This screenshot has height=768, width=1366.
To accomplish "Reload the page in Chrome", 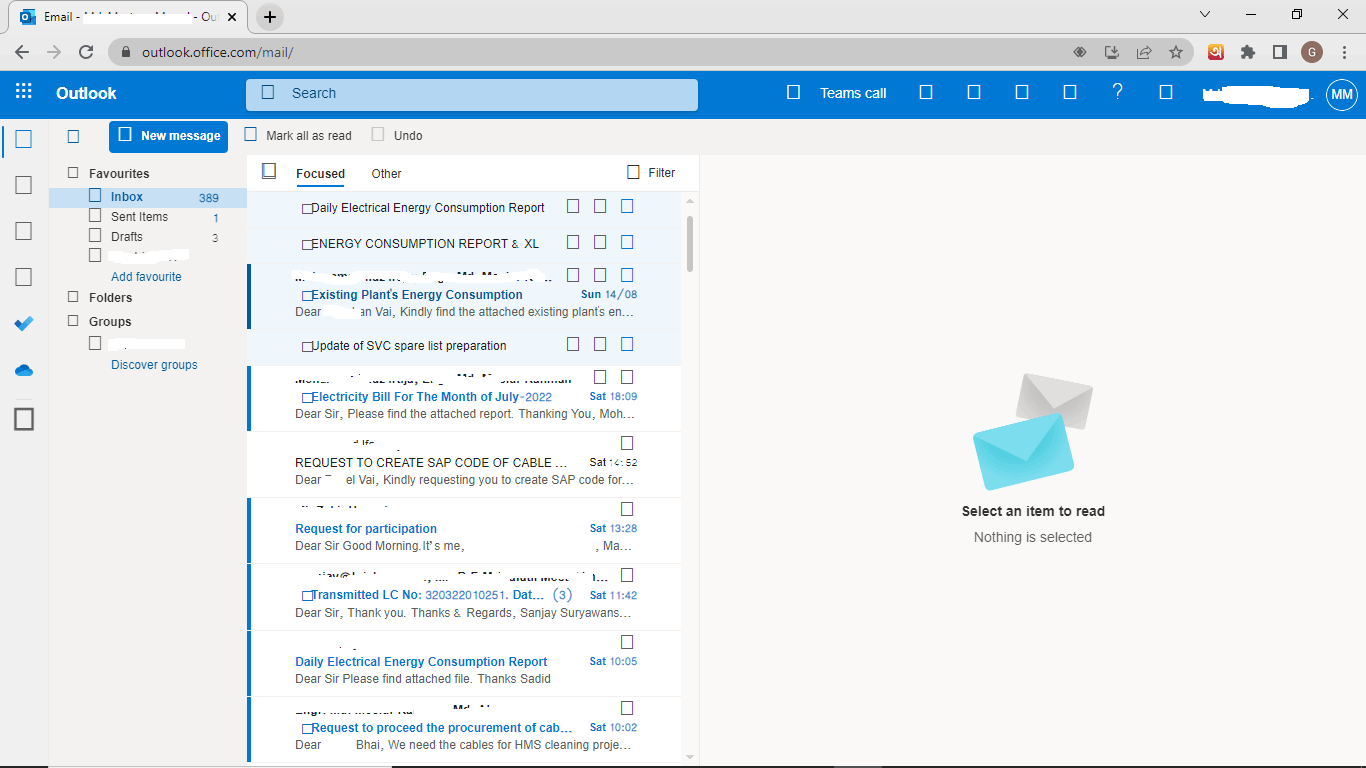I will point(86,52).
